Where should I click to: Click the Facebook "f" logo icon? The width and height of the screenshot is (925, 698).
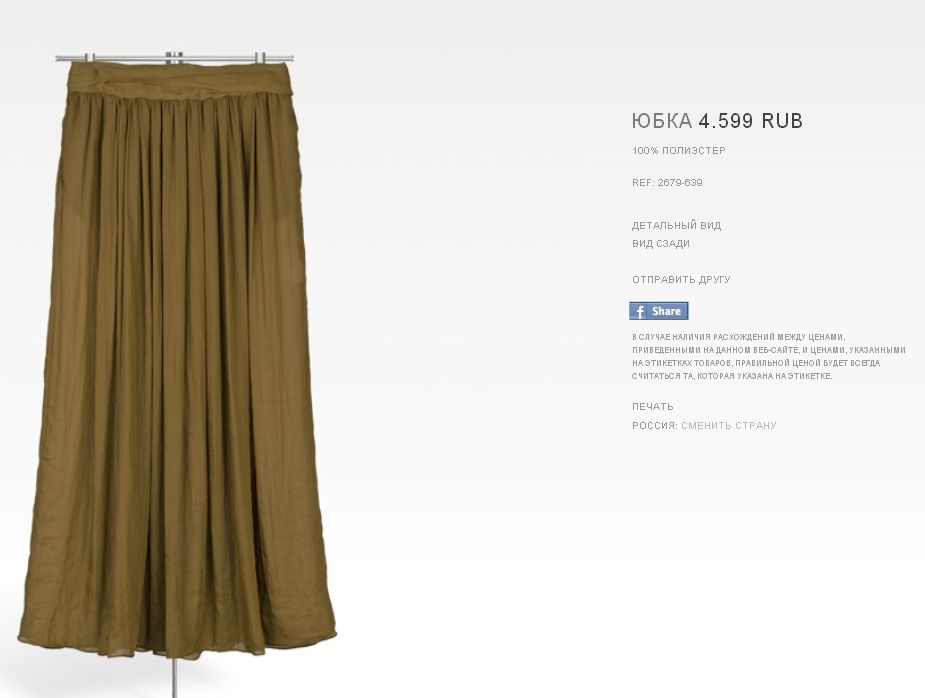pos(639,311)
